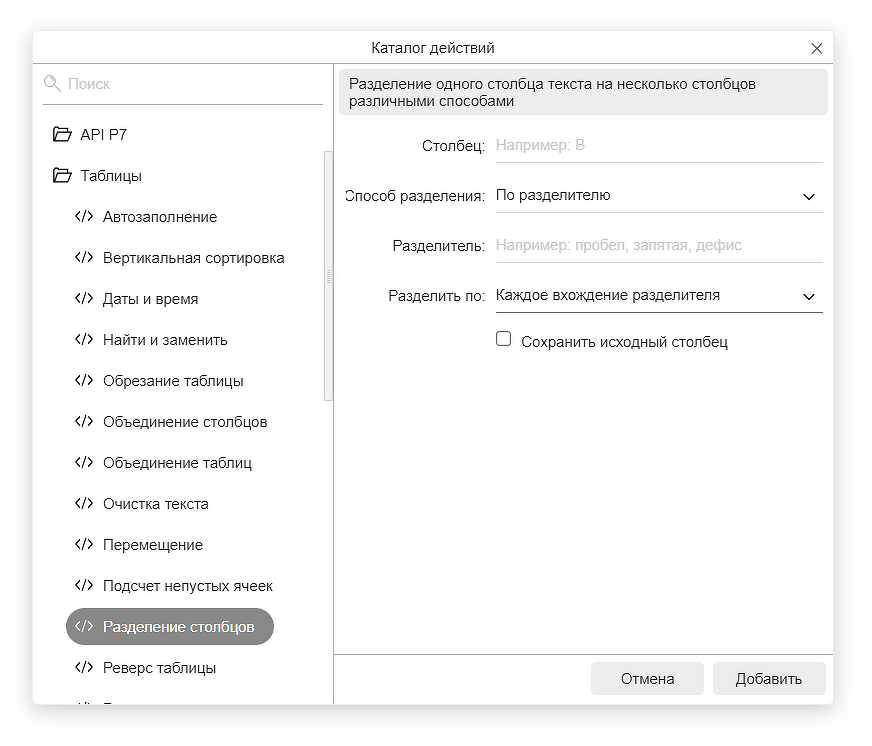Click the code icon next to Обрезание таблицы
The width and height of the screenshot is (872, 746).
84,381
